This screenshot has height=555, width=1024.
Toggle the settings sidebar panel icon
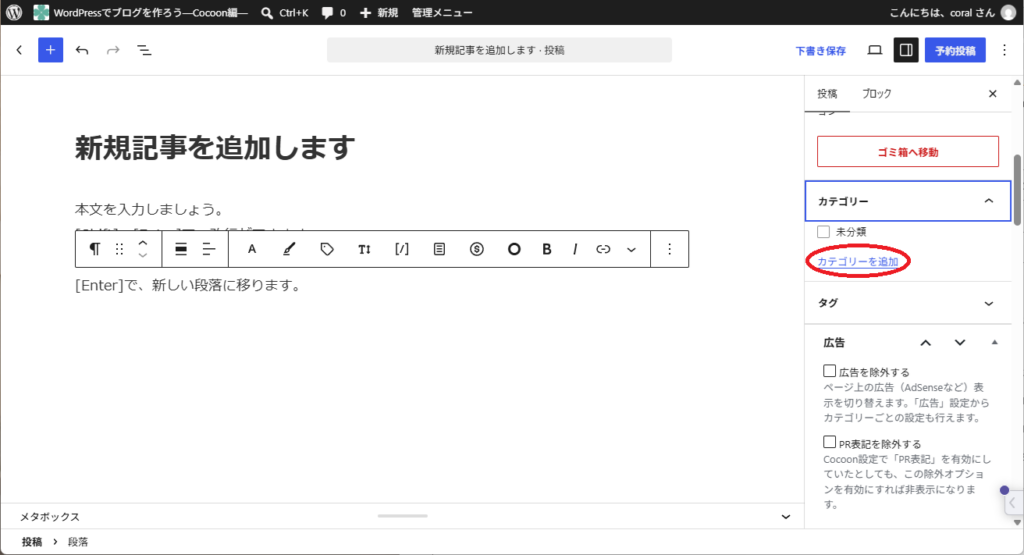pos(906,50)
